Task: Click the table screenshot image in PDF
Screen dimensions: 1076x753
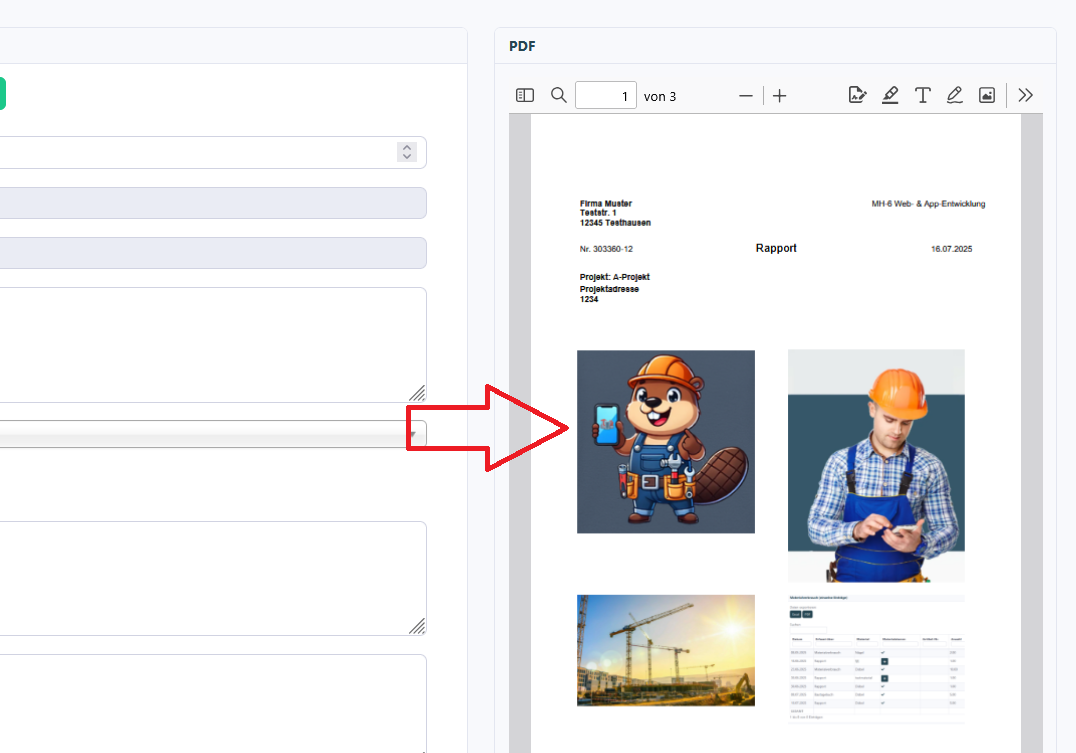Action: (876, 658)
